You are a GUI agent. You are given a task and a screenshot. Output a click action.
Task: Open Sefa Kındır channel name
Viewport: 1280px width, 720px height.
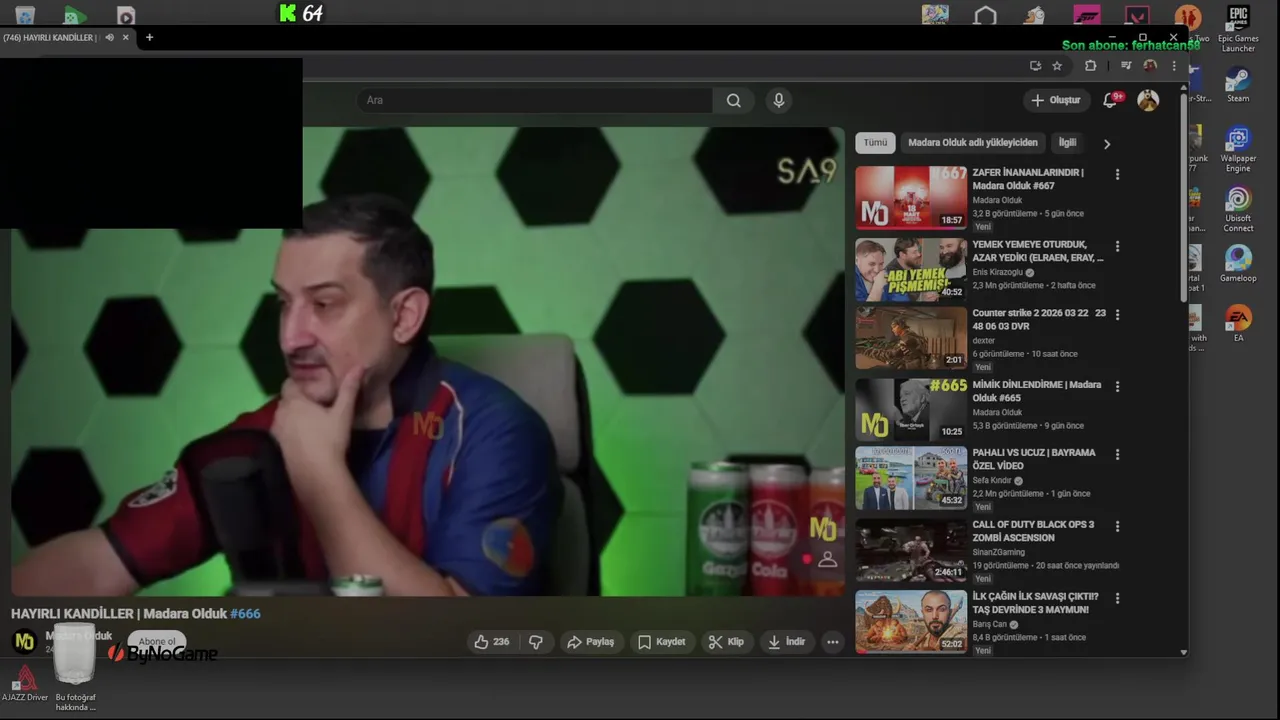pos(991,481)
